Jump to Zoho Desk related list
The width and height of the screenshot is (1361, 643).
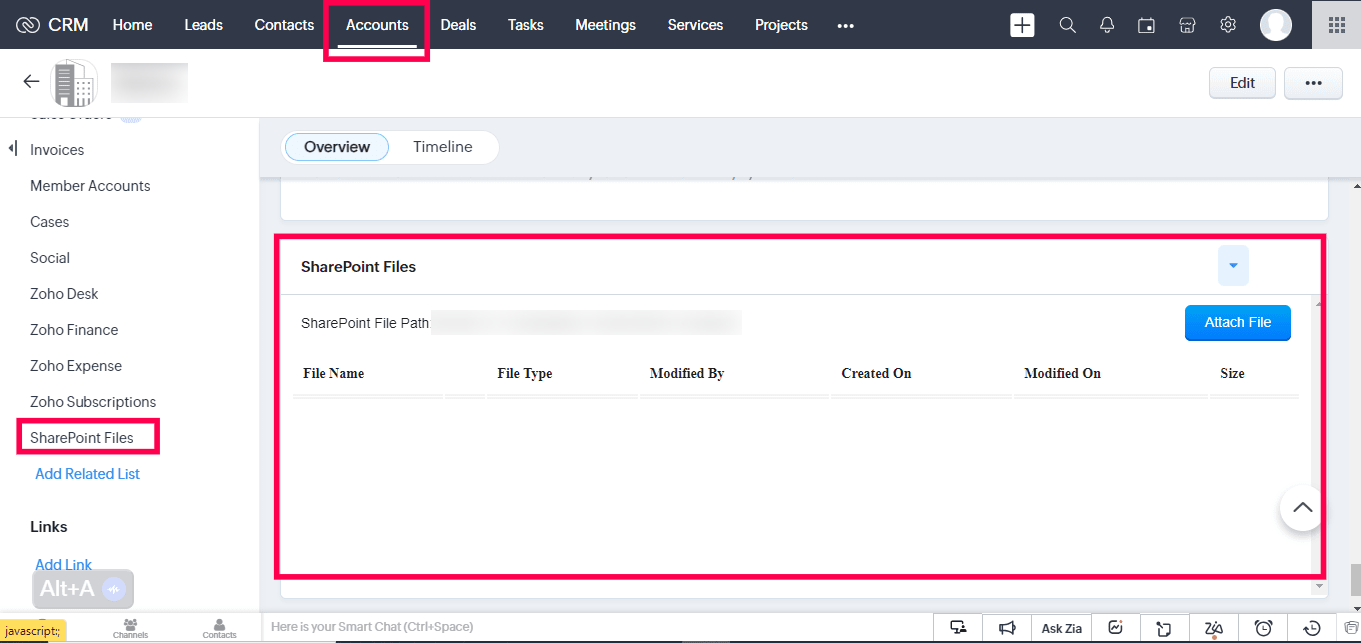(x=64, y=294)
